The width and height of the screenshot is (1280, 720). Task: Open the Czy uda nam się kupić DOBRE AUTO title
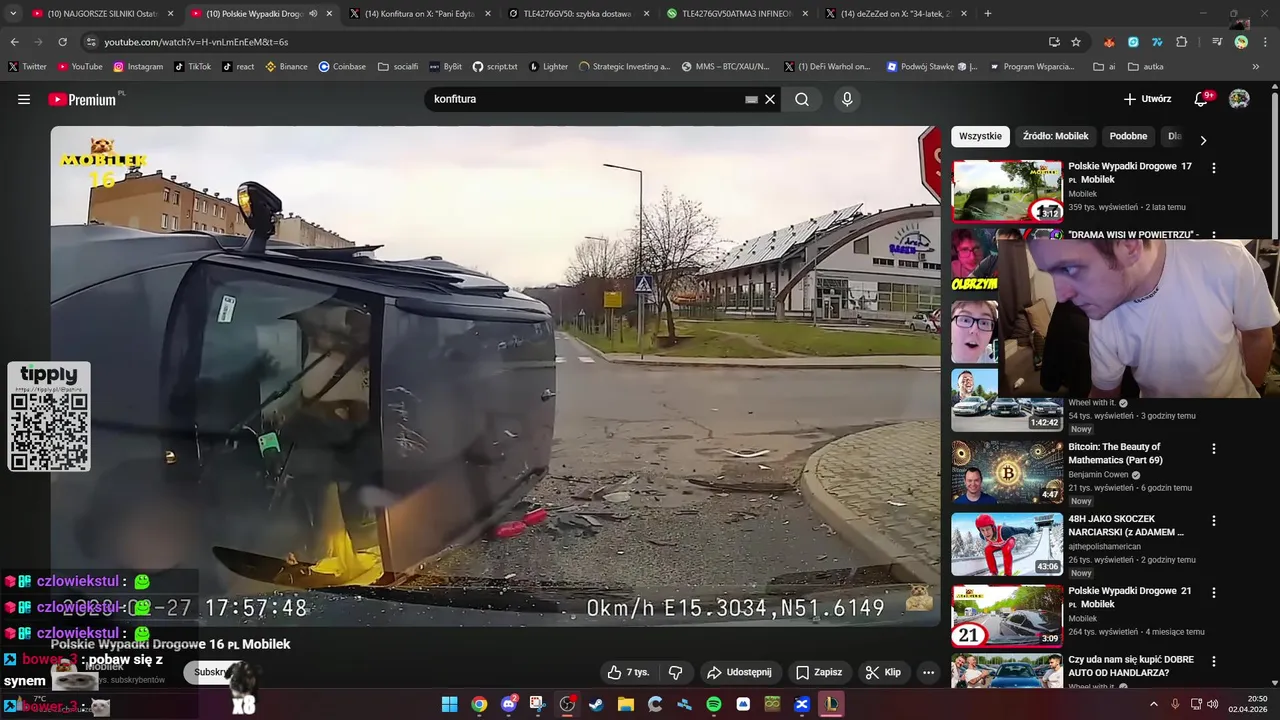[1131, 666]
